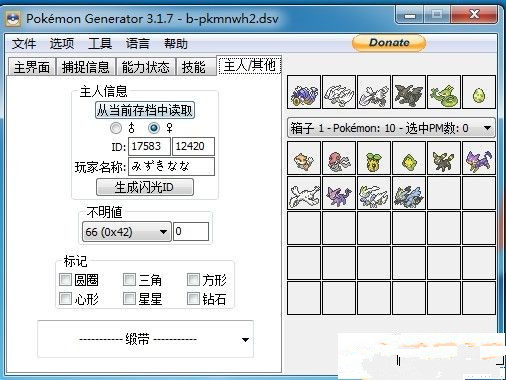
Task: Open the 选项 menu
Action: (x=62, y=44)
